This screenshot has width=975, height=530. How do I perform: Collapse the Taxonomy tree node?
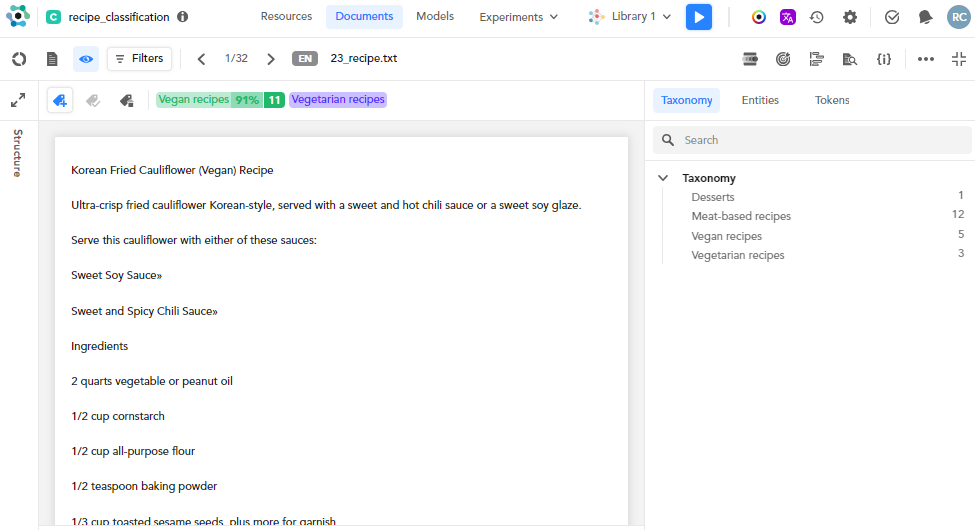(663, 178)
